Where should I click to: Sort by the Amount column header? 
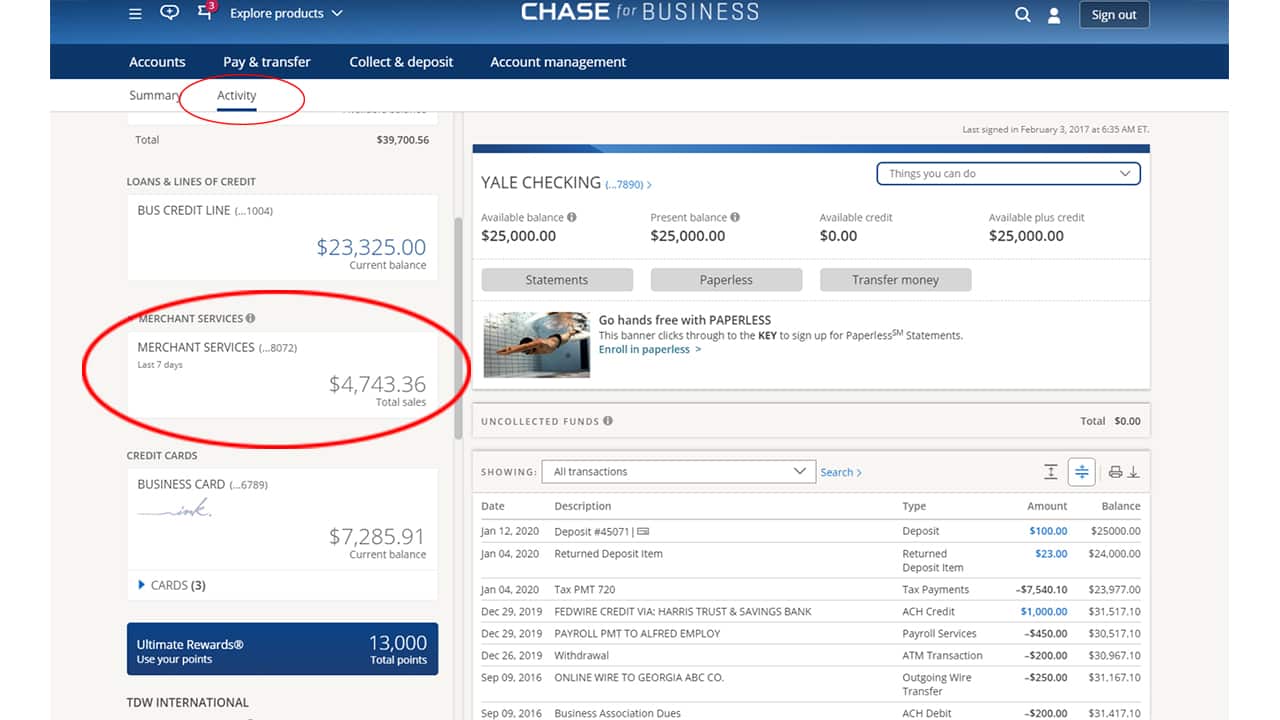tap(1047, 506)
